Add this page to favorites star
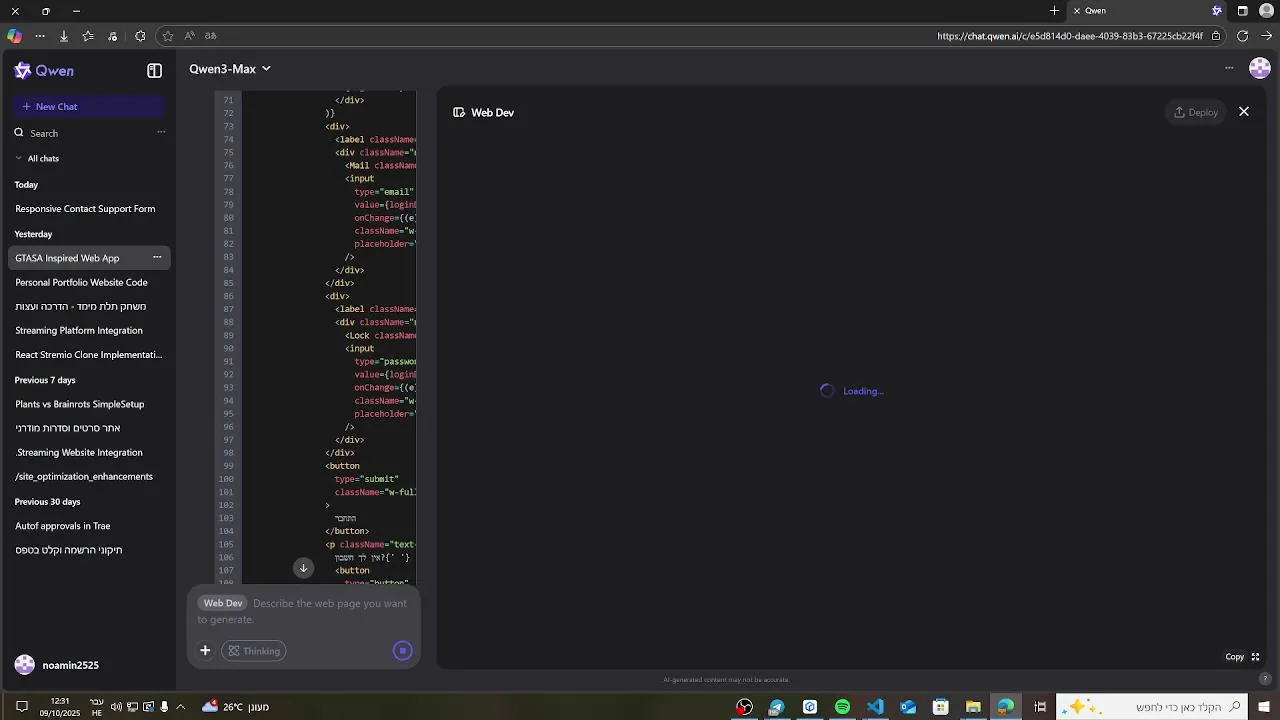Screen dimensions: 1280x720 (168, 36)
